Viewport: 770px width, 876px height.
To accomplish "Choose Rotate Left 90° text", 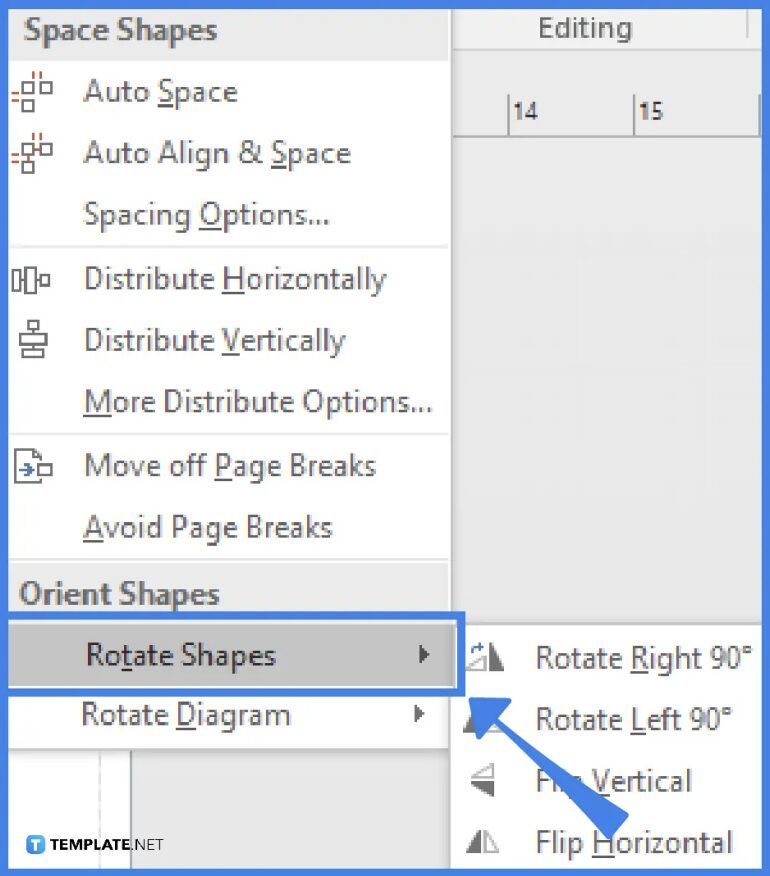I will pyautogui.click(x=633, y=719).
